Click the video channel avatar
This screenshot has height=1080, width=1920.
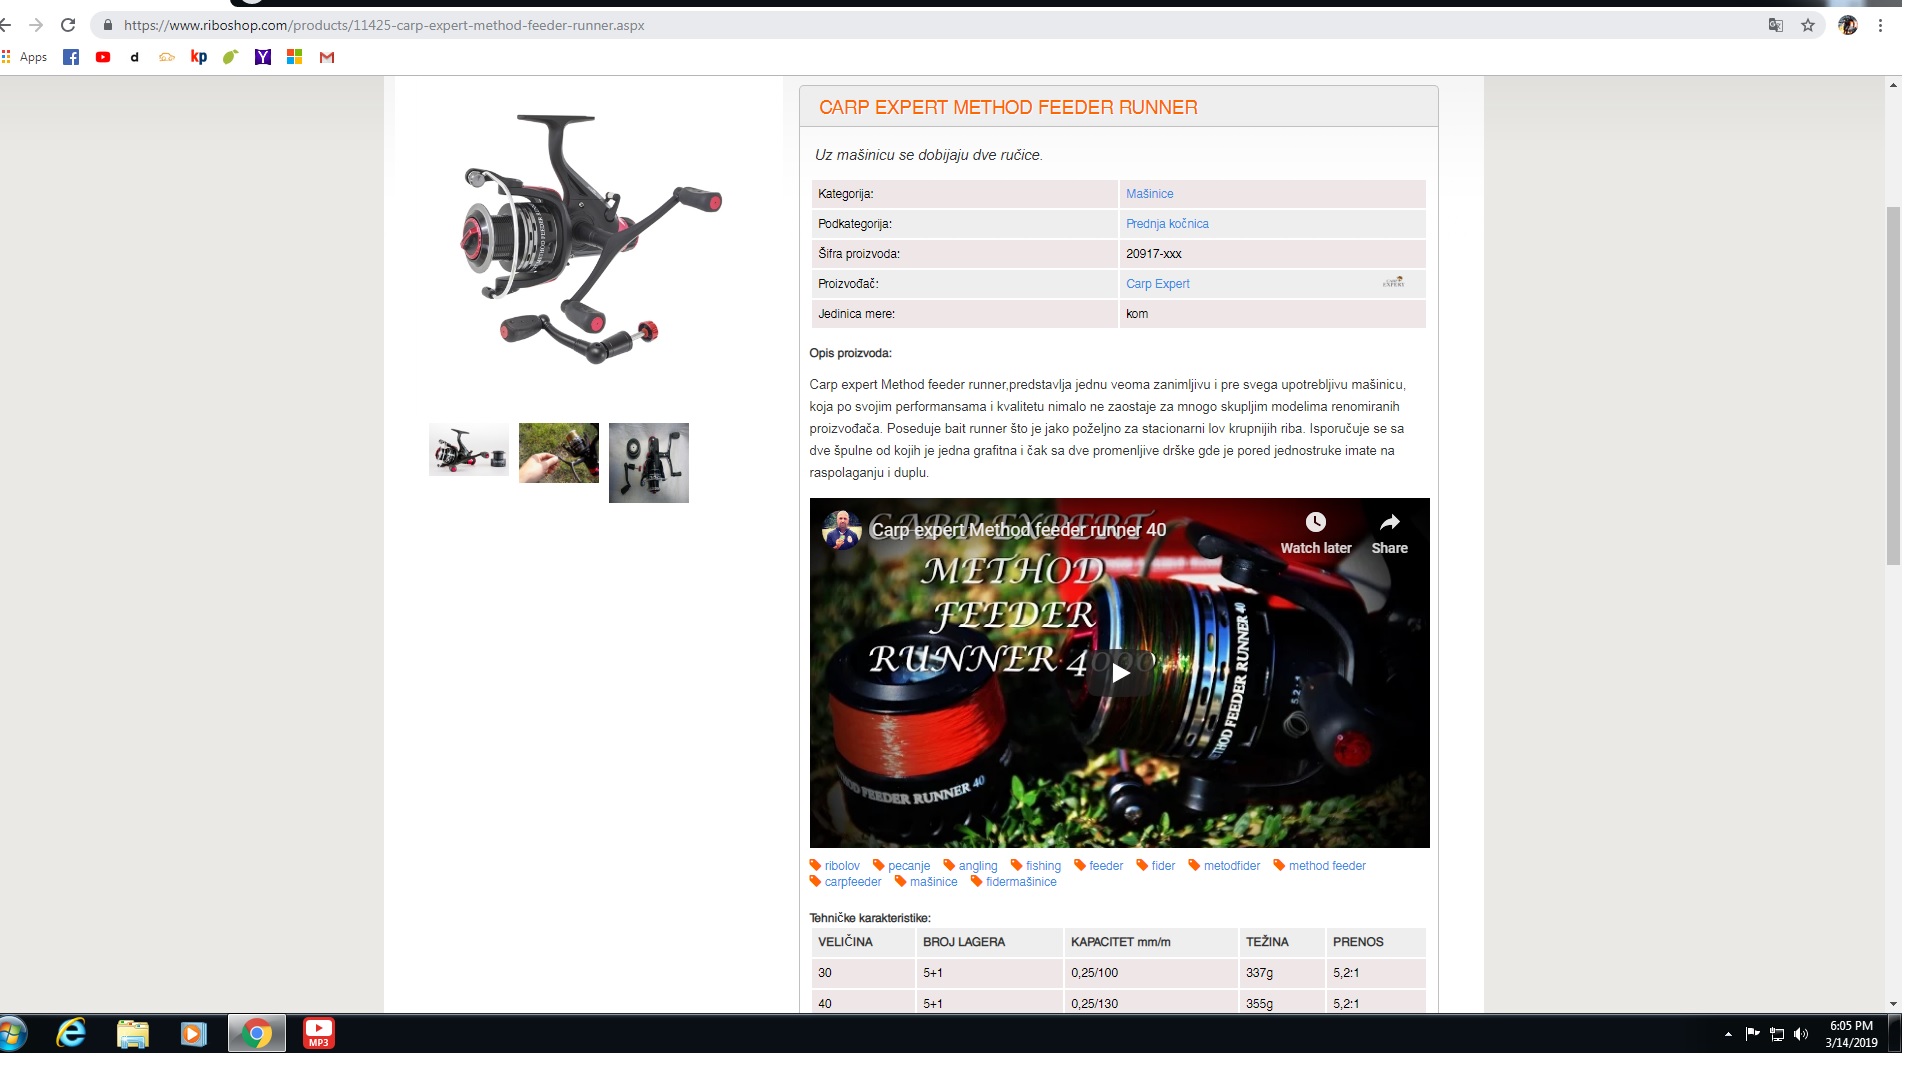[x=842, y=530]
